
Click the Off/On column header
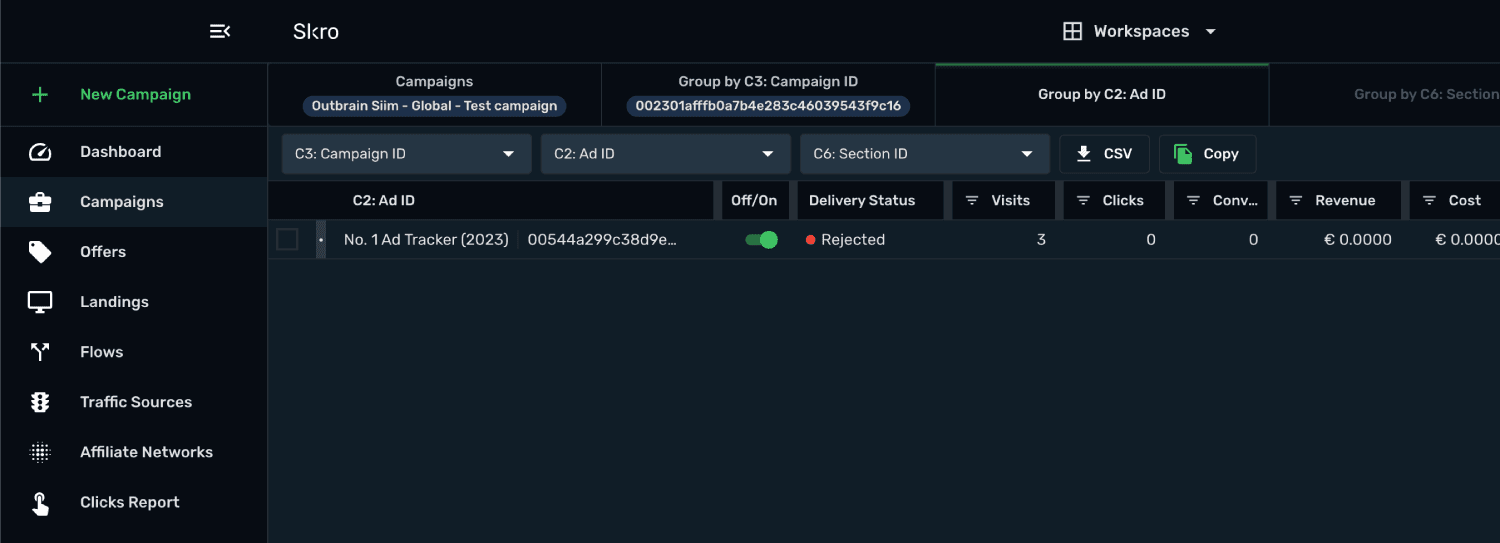754,201
